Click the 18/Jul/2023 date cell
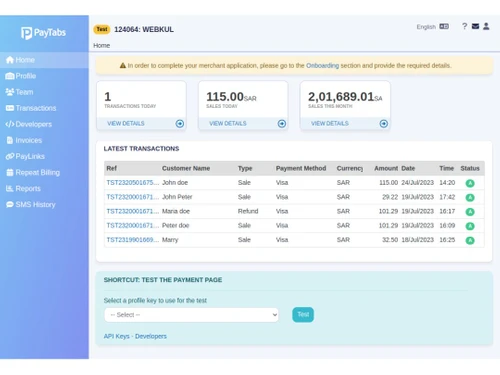The height and width of the screenshot is (375, 500). [x=418, y=240]
